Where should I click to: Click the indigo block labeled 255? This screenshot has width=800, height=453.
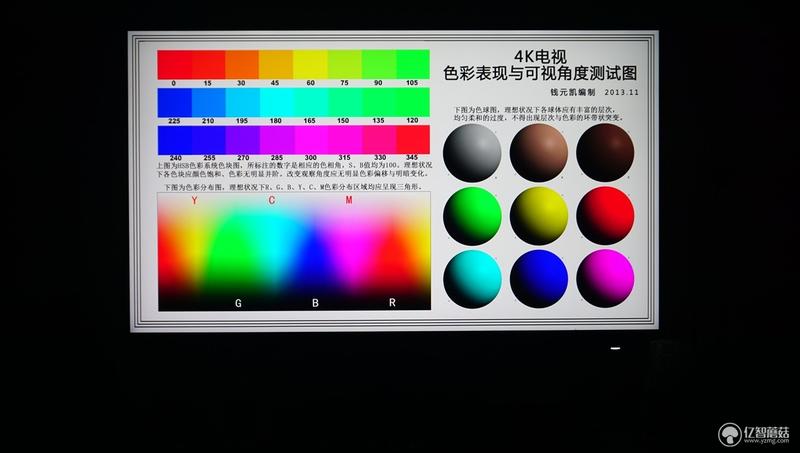coord(209,140)
